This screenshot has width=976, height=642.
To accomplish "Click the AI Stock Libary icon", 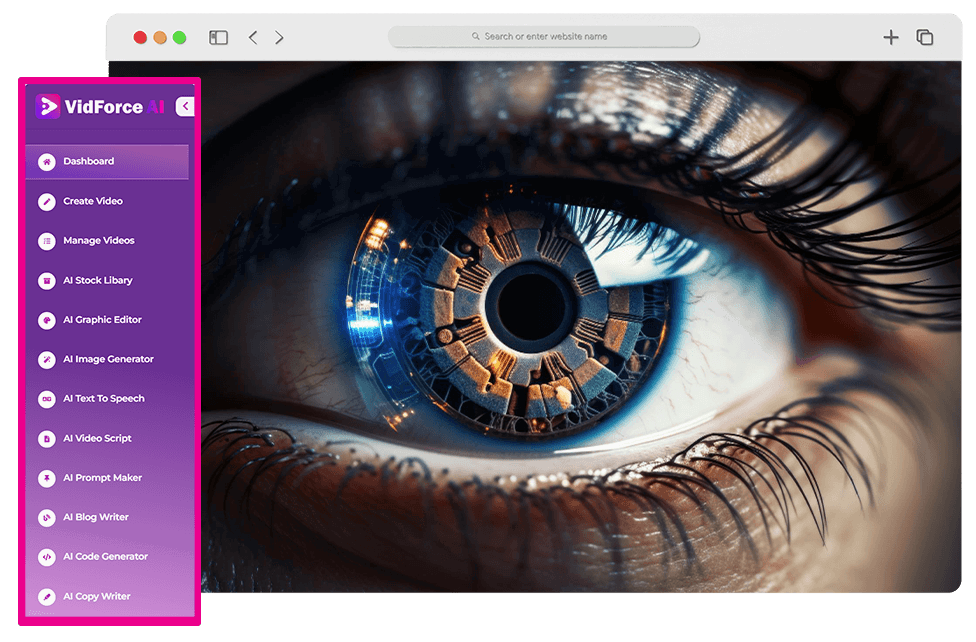I will [x=46, y=281].
